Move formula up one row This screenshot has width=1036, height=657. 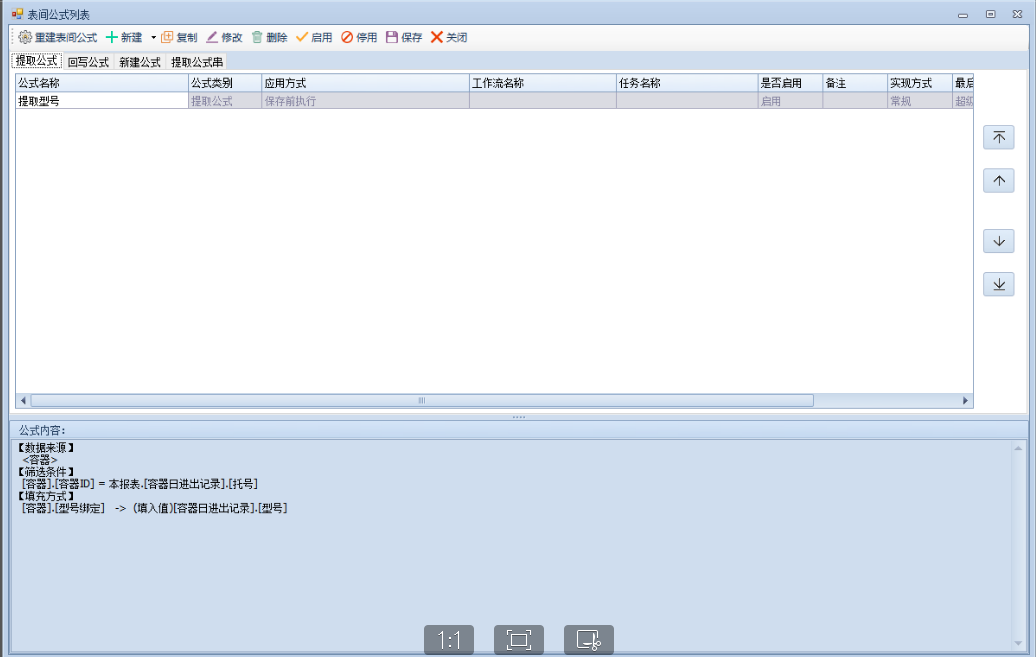click(x=998, y=181)
